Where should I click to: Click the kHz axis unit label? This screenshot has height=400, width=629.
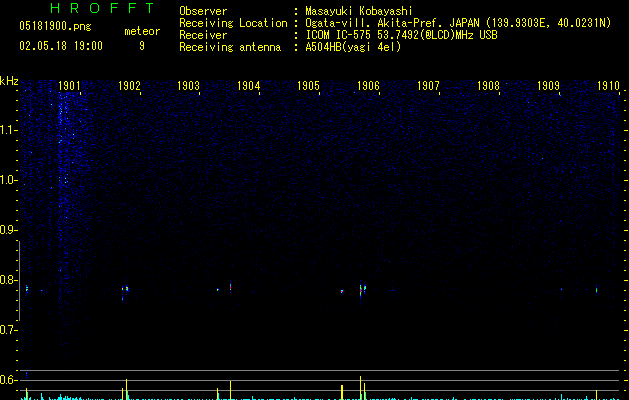coord(9,81)
